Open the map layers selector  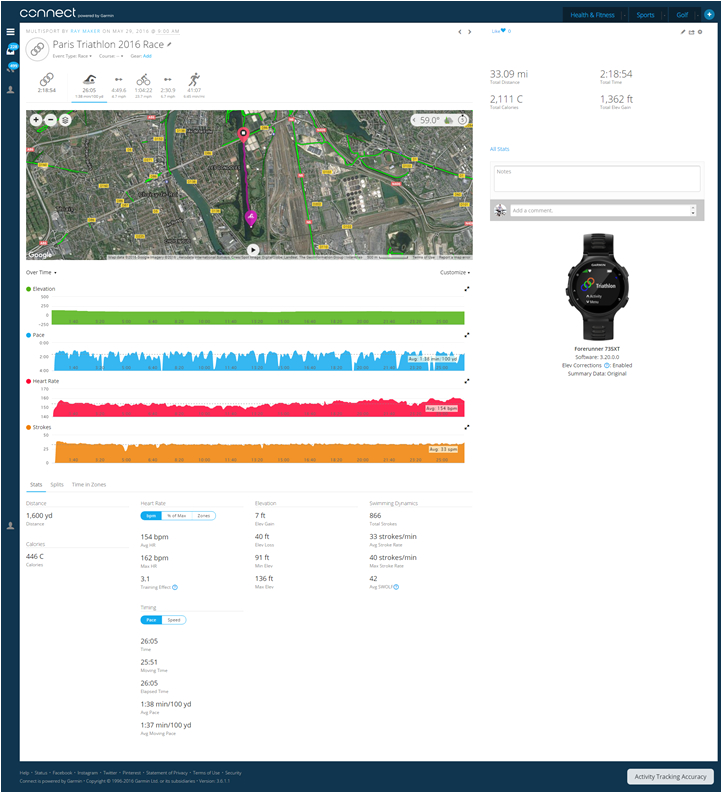[65, 119]
